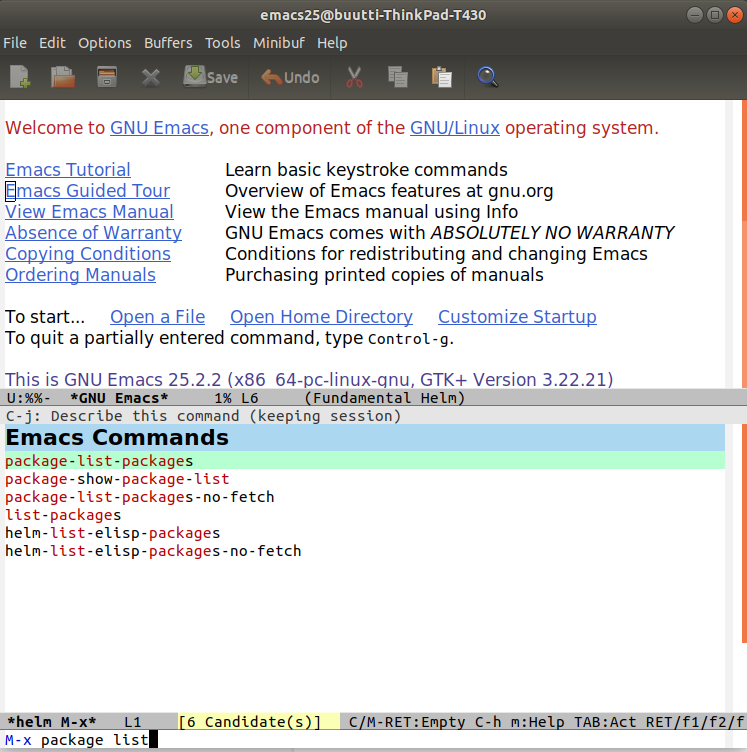
Task: Select the package-show-package-list candidate
Action: pyautogui.click(x=117, y=479)
